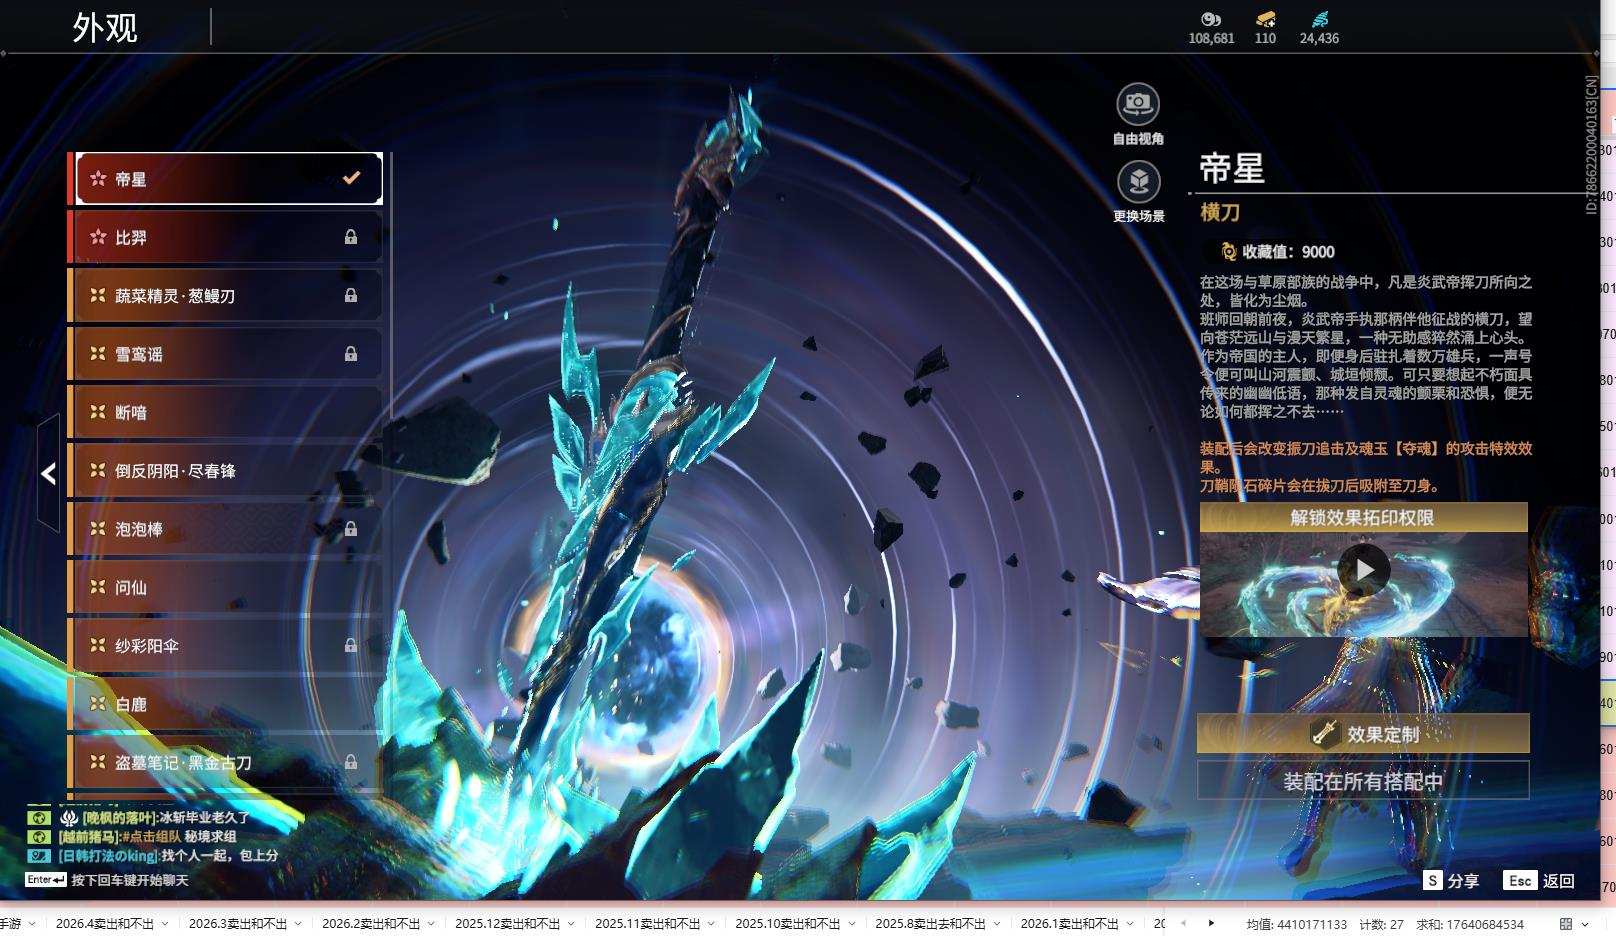
Task: Click the lock icon on the 雪鸾谣 row
Action: (351, 353)
